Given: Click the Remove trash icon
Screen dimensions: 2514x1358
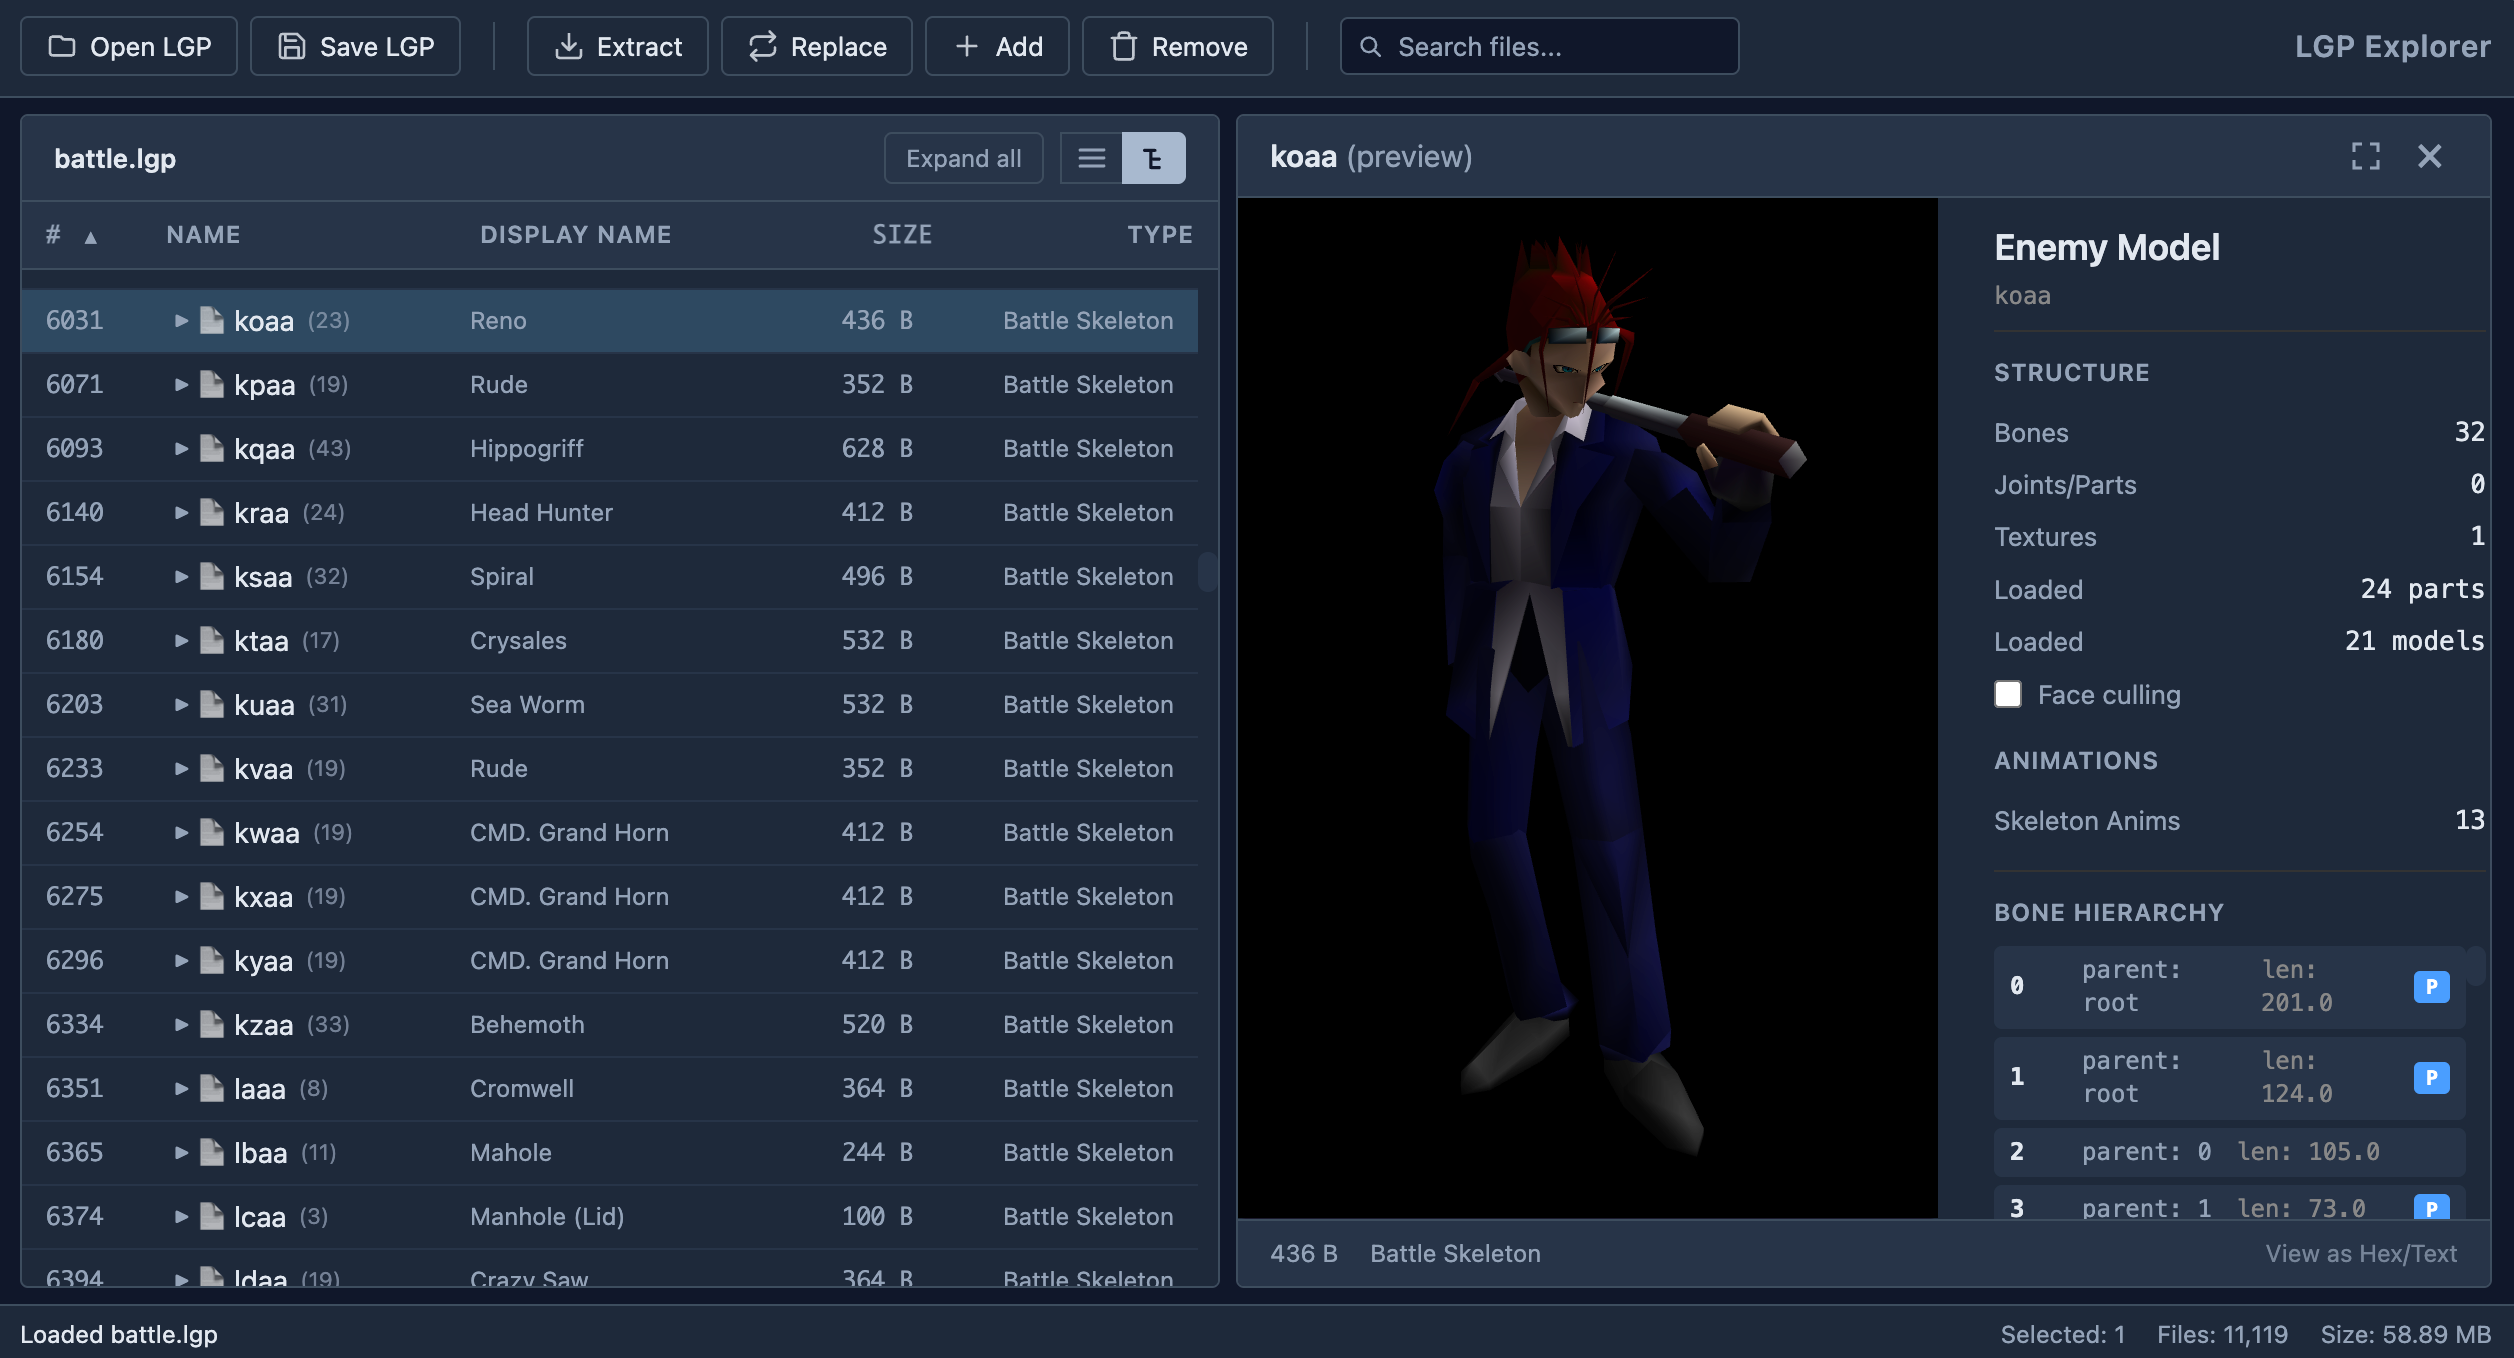Looking at the screenshot, I should [1124, 46].
